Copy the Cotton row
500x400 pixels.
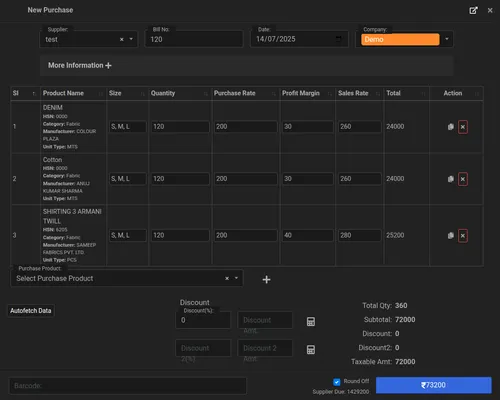pos(451,179)
